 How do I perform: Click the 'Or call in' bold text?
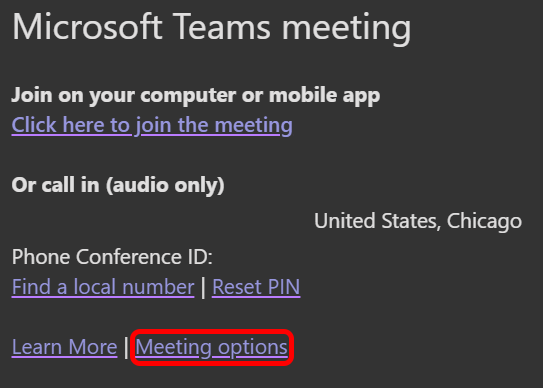point(55,185)
